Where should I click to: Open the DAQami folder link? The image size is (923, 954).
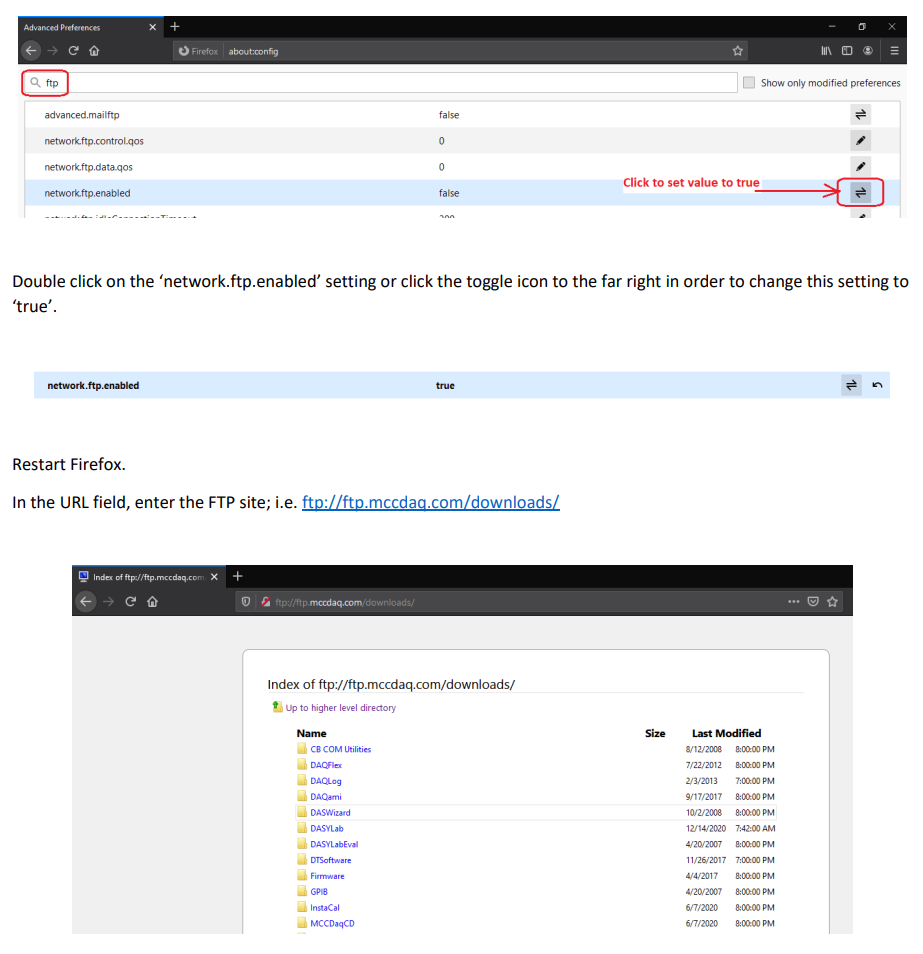point(325,797)
